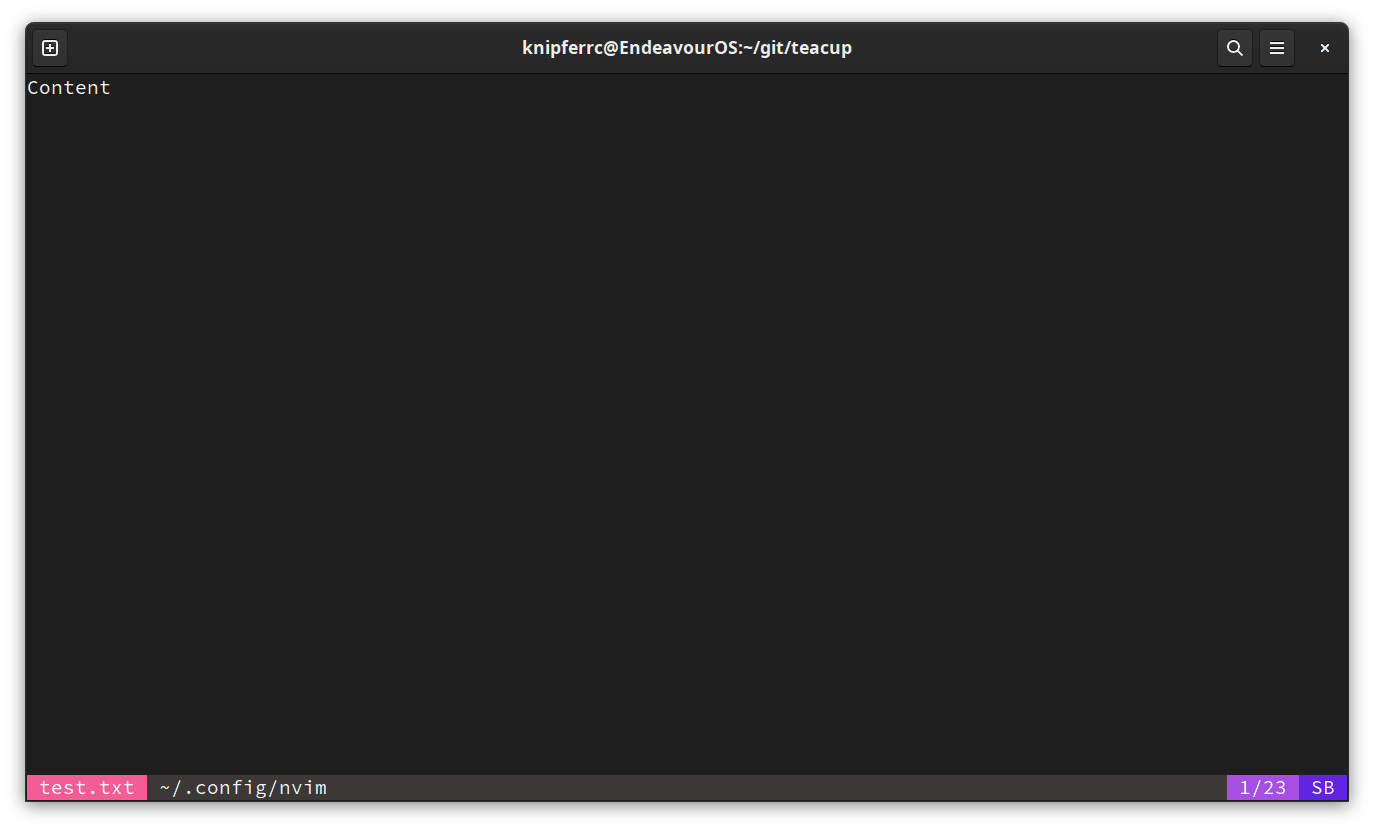The height and width of the screenshot is (830, 1374).
Task: Click the SB indicator in status line
Action: point(1323,788)
